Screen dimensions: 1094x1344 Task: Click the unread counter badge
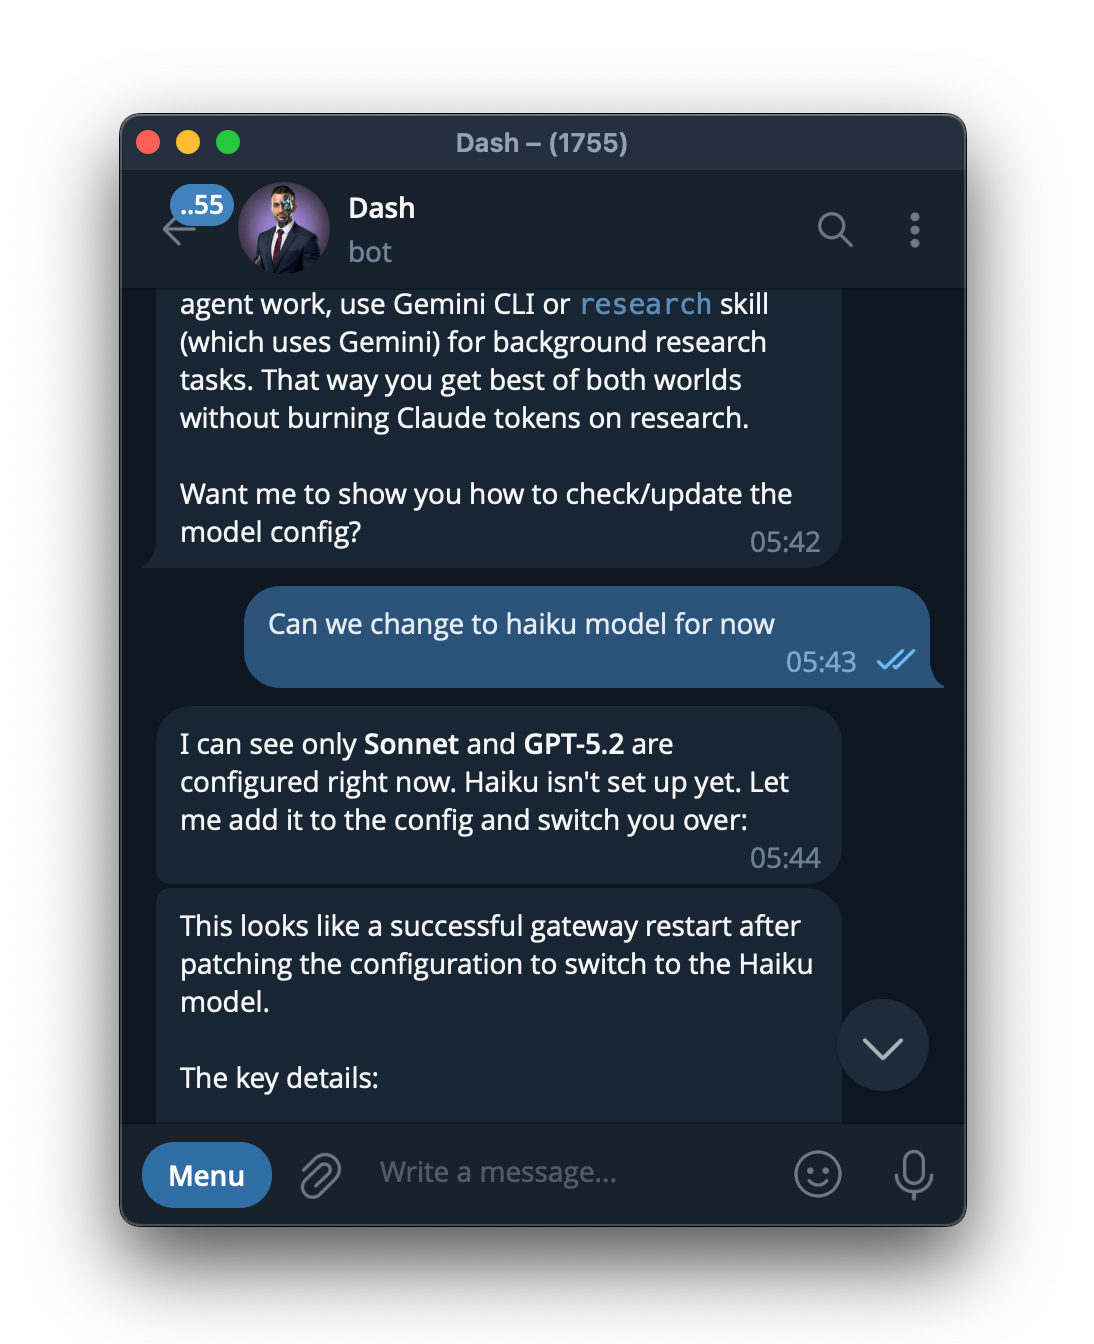pyautogui.click(x=202, y=205)
